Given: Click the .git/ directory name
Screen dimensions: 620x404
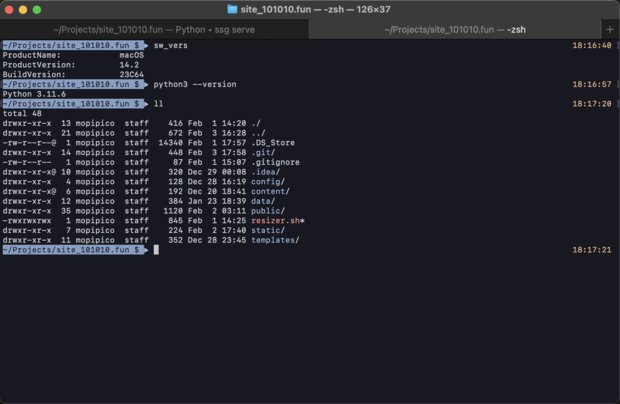Looking at the screenshot, I should pos(263,153).
